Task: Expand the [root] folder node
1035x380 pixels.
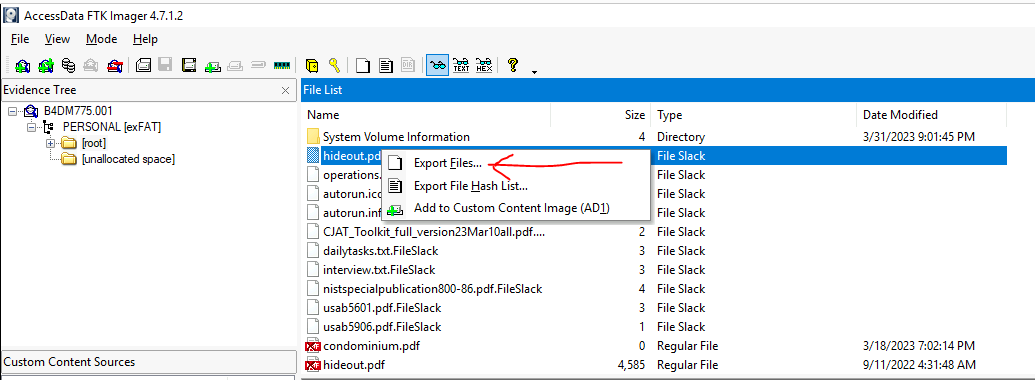Action: pos(50,143)
